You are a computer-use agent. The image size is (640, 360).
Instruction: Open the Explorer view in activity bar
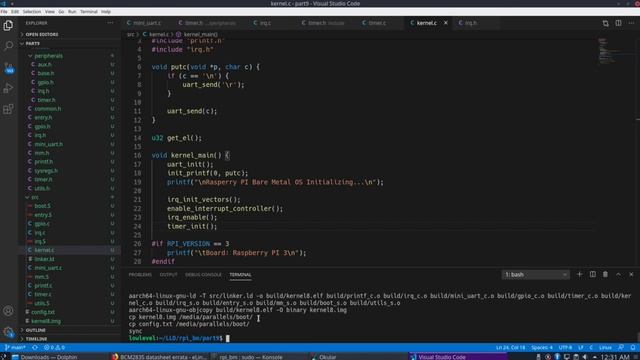(x=8, y=25)
